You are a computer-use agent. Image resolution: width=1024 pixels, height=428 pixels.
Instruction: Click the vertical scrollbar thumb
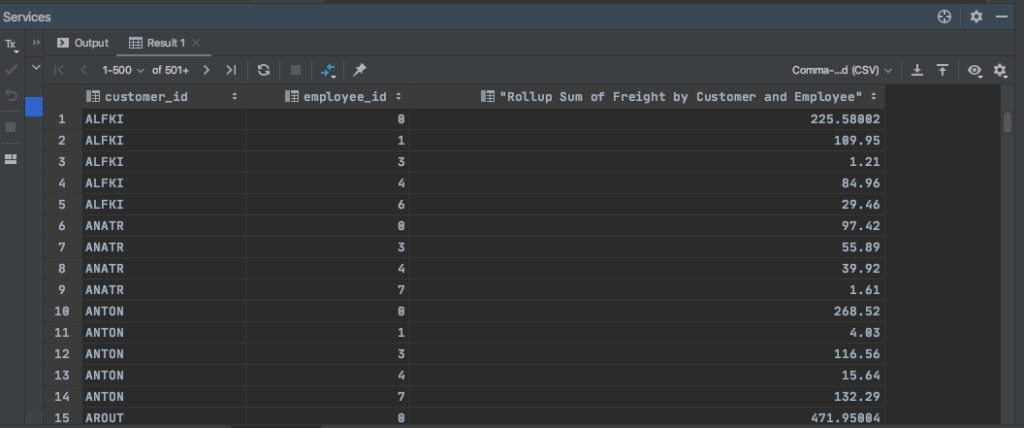[x=1007, y=122]
